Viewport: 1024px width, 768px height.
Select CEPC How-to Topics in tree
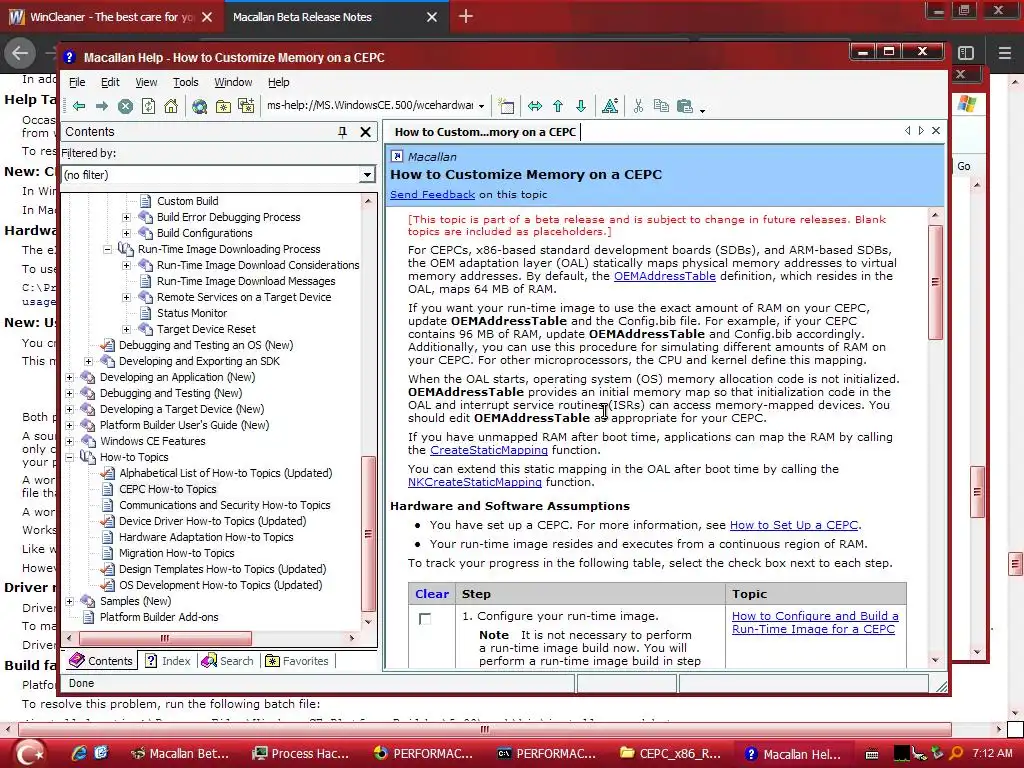[168, 489]
